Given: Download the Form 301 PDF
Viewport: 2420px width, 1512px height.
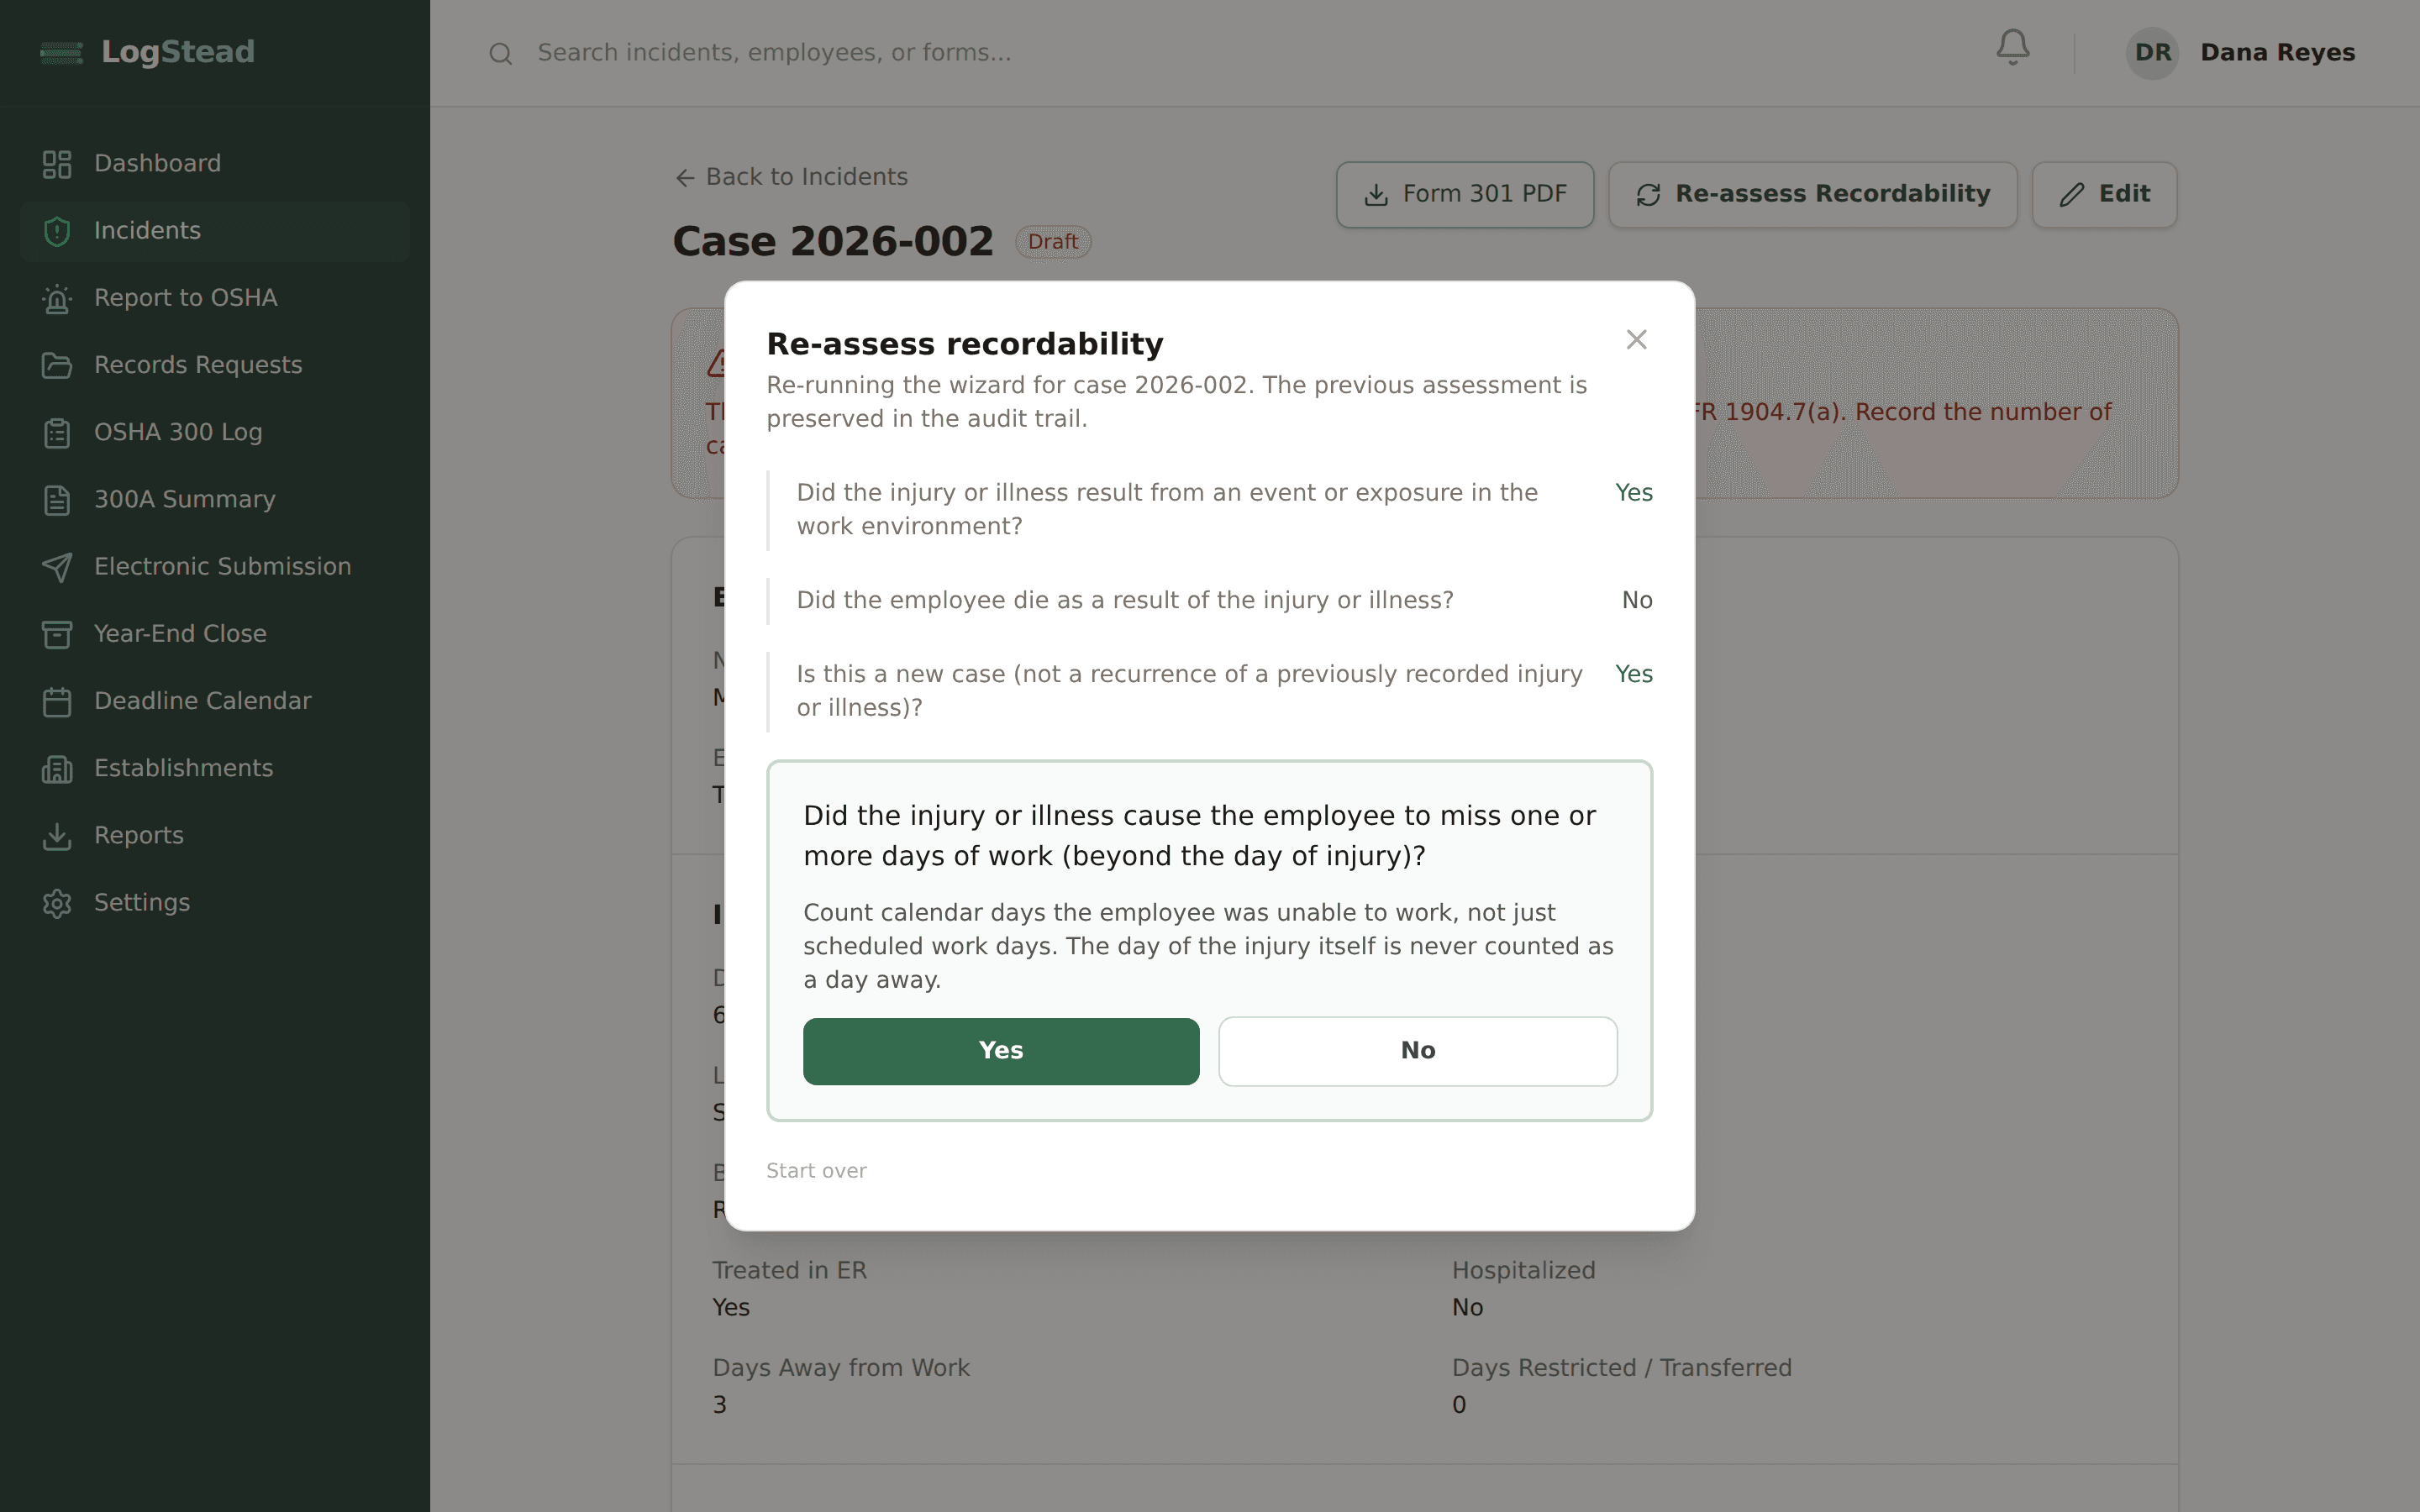Looking at the screenshot, I should (x=1465, y=195).
